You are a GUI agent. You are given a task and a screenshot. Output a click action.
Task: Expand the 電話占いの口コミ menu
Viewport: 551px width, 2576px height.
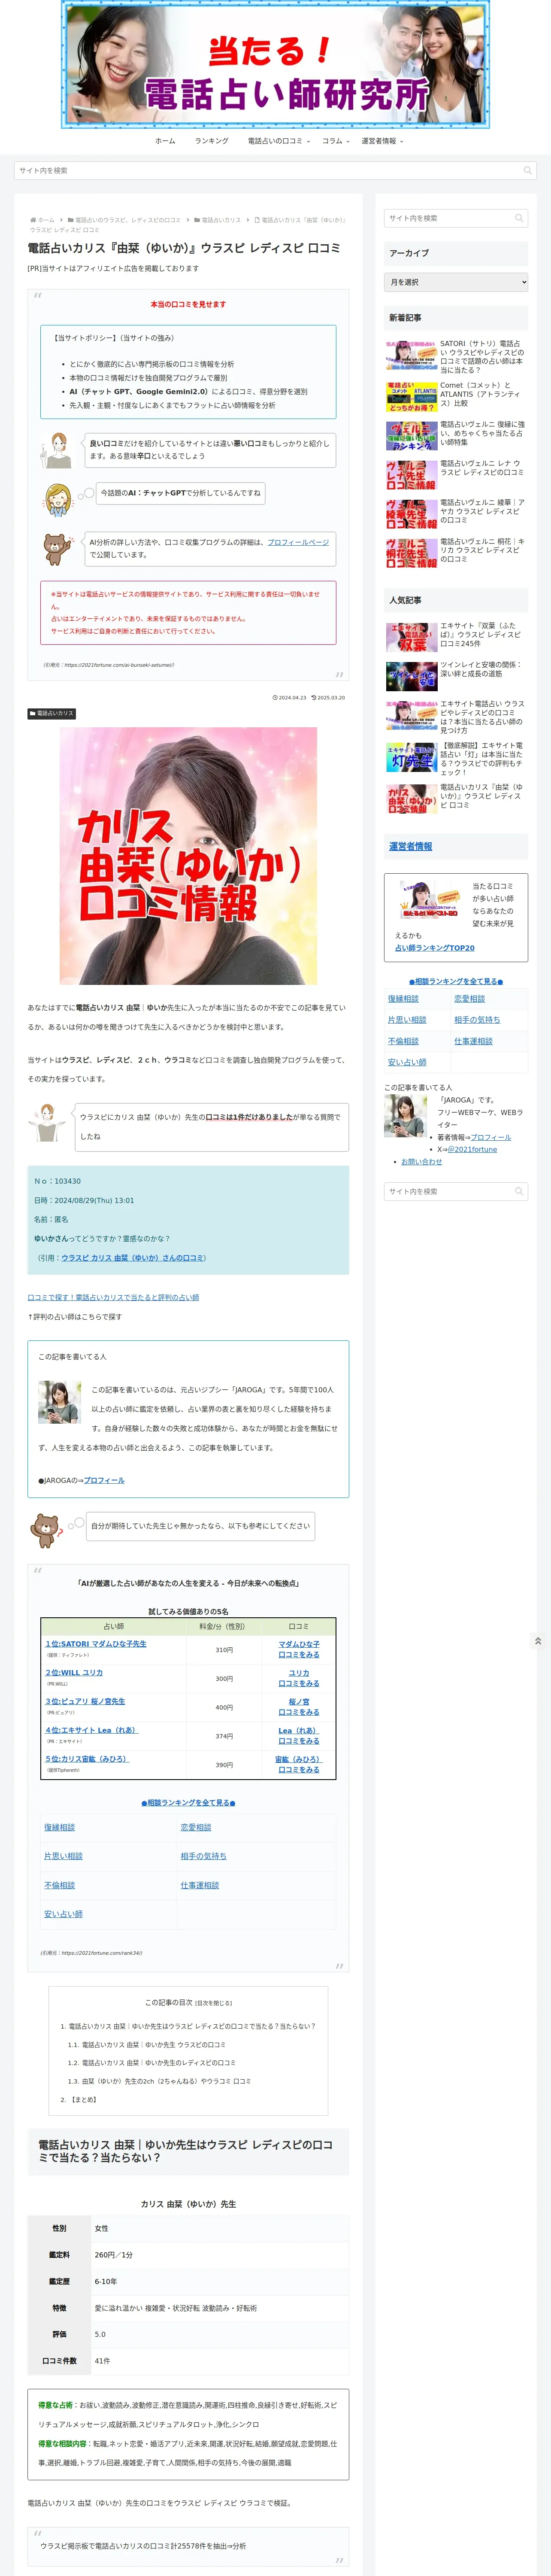click(278, 141)
